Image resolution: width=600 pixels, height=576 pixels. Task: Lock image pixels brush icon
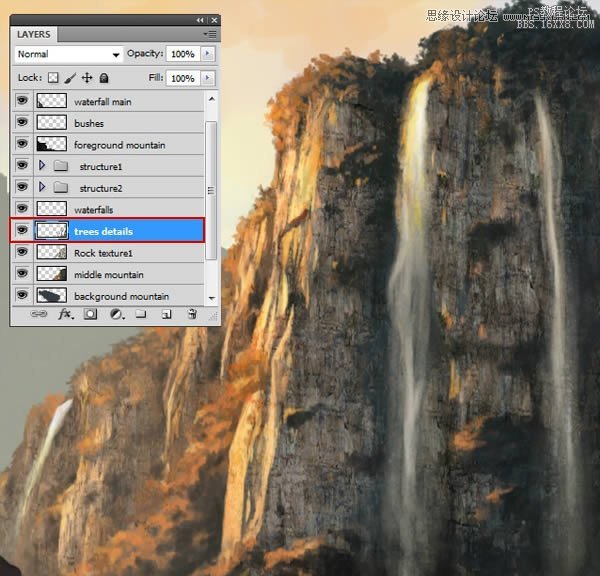[x=70, y=78]
